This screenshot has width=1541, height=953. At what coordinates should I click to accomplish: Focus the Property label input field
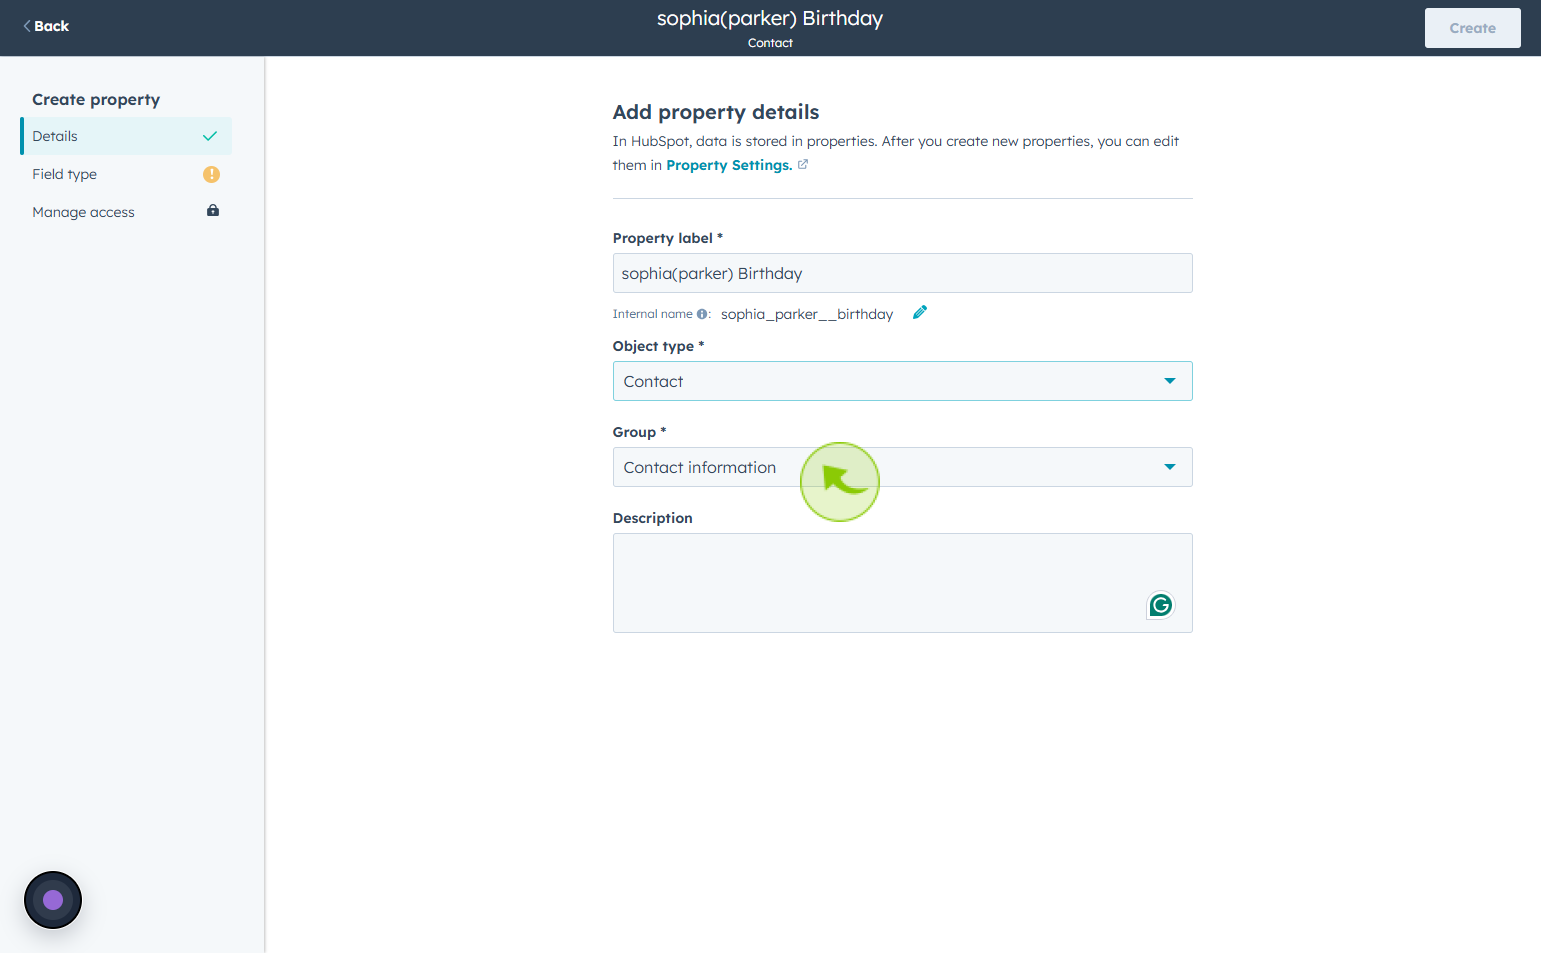click(902, 273)
